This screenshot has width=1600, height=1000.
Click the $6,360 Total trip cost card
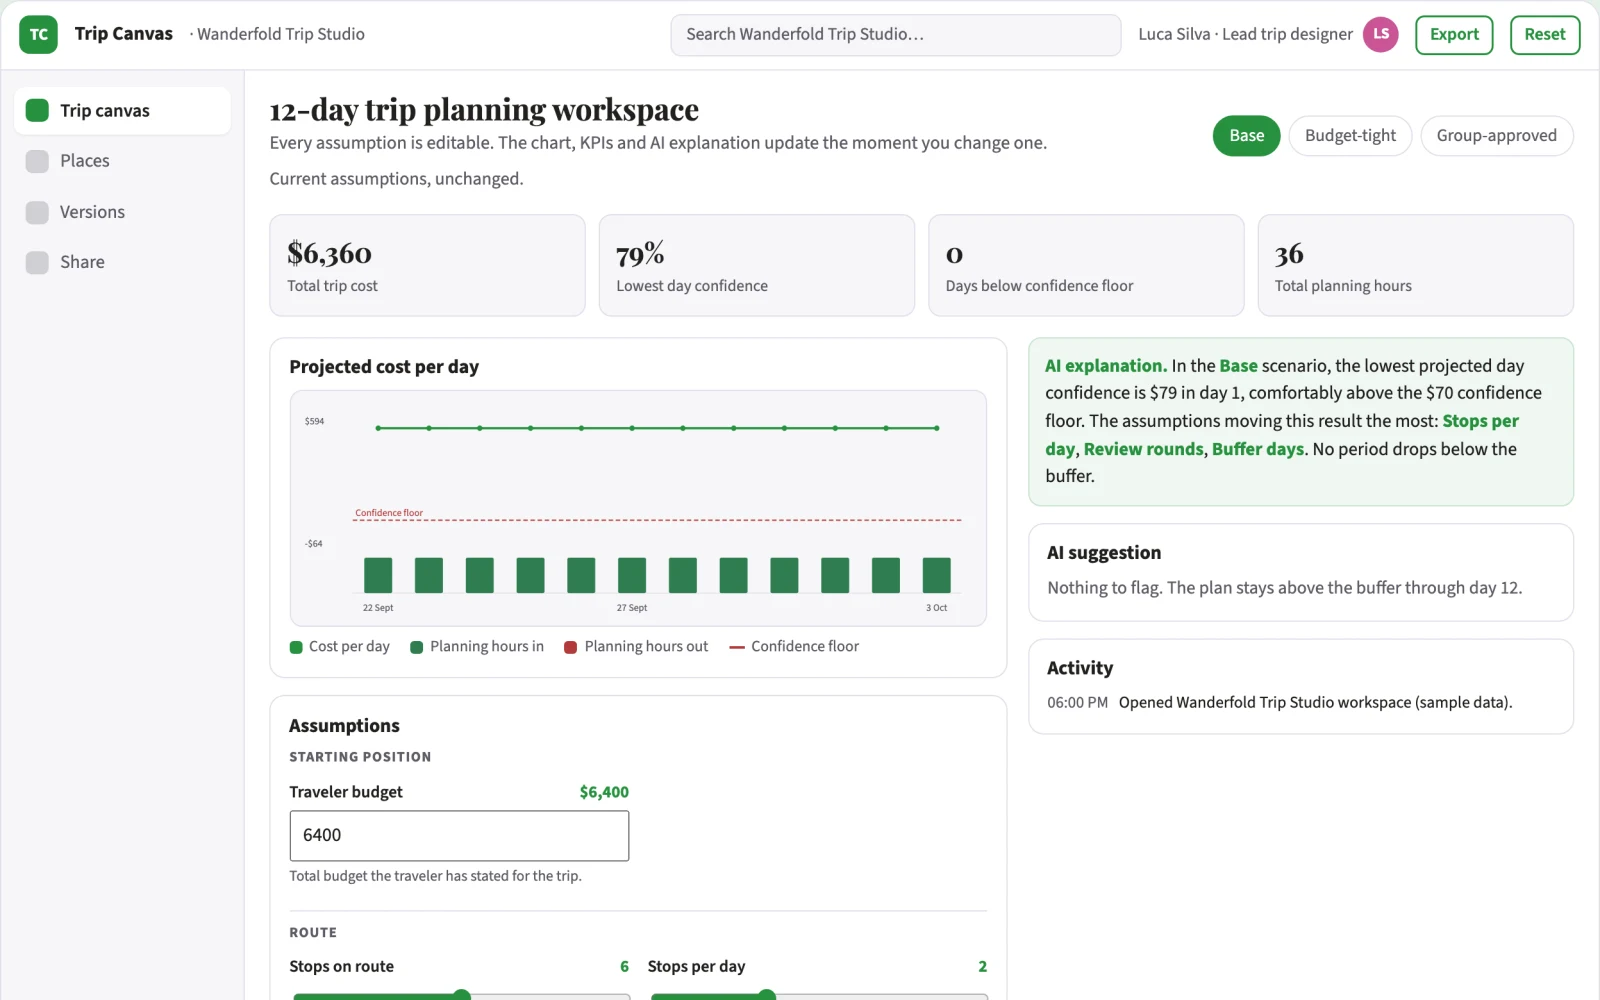click(427, 265)
